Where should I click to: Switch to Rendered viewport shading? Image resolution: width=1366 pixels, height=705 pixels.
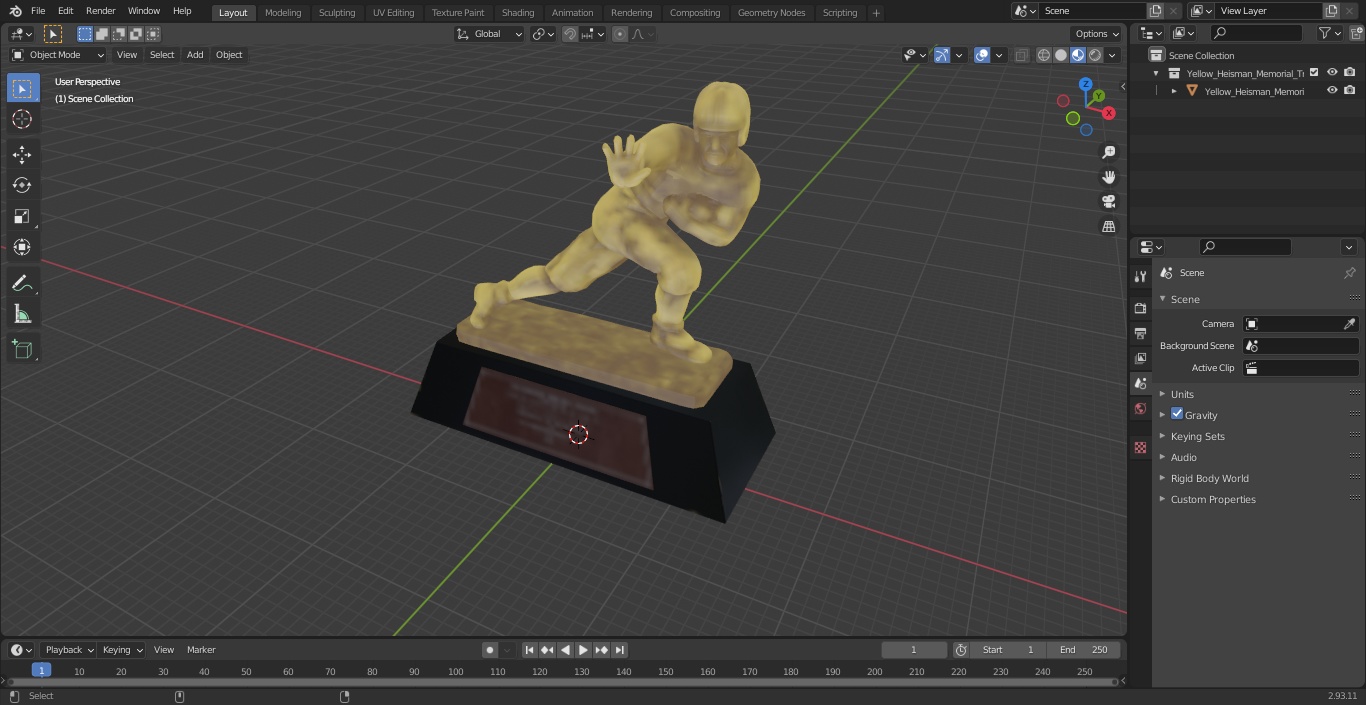pos(1095,55)
